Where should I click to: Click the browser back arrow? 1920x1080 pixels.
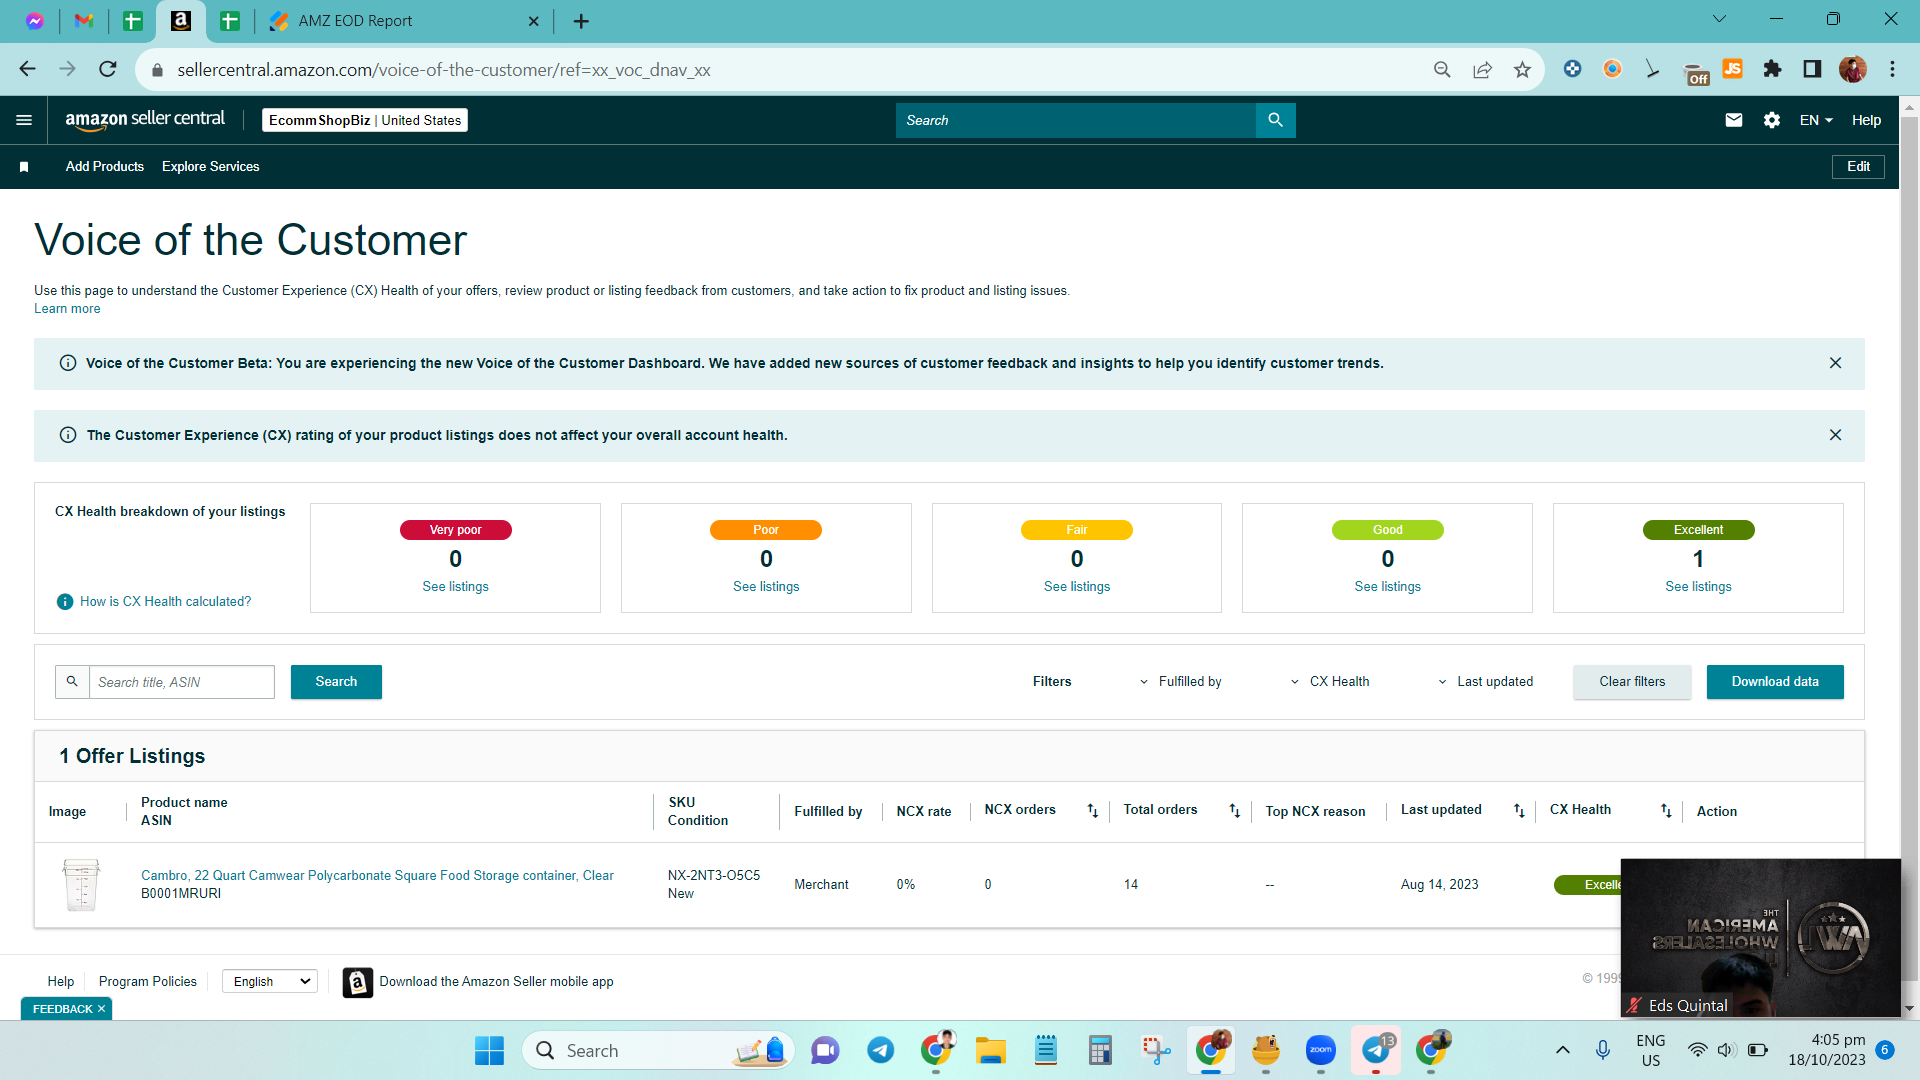click(x=27, y=69)
